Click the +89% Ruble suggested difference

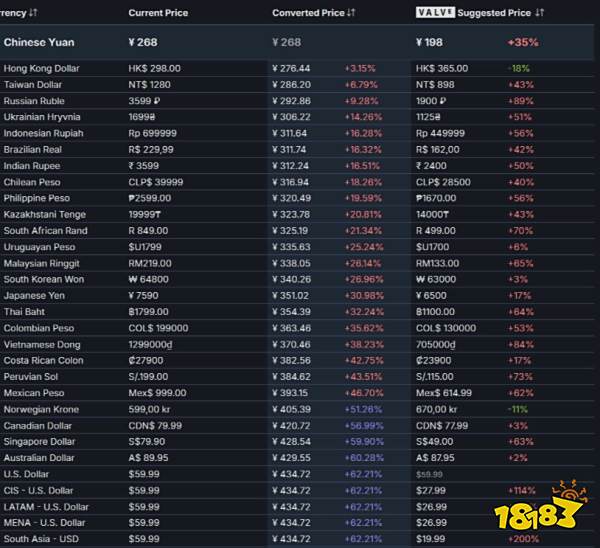520,101
